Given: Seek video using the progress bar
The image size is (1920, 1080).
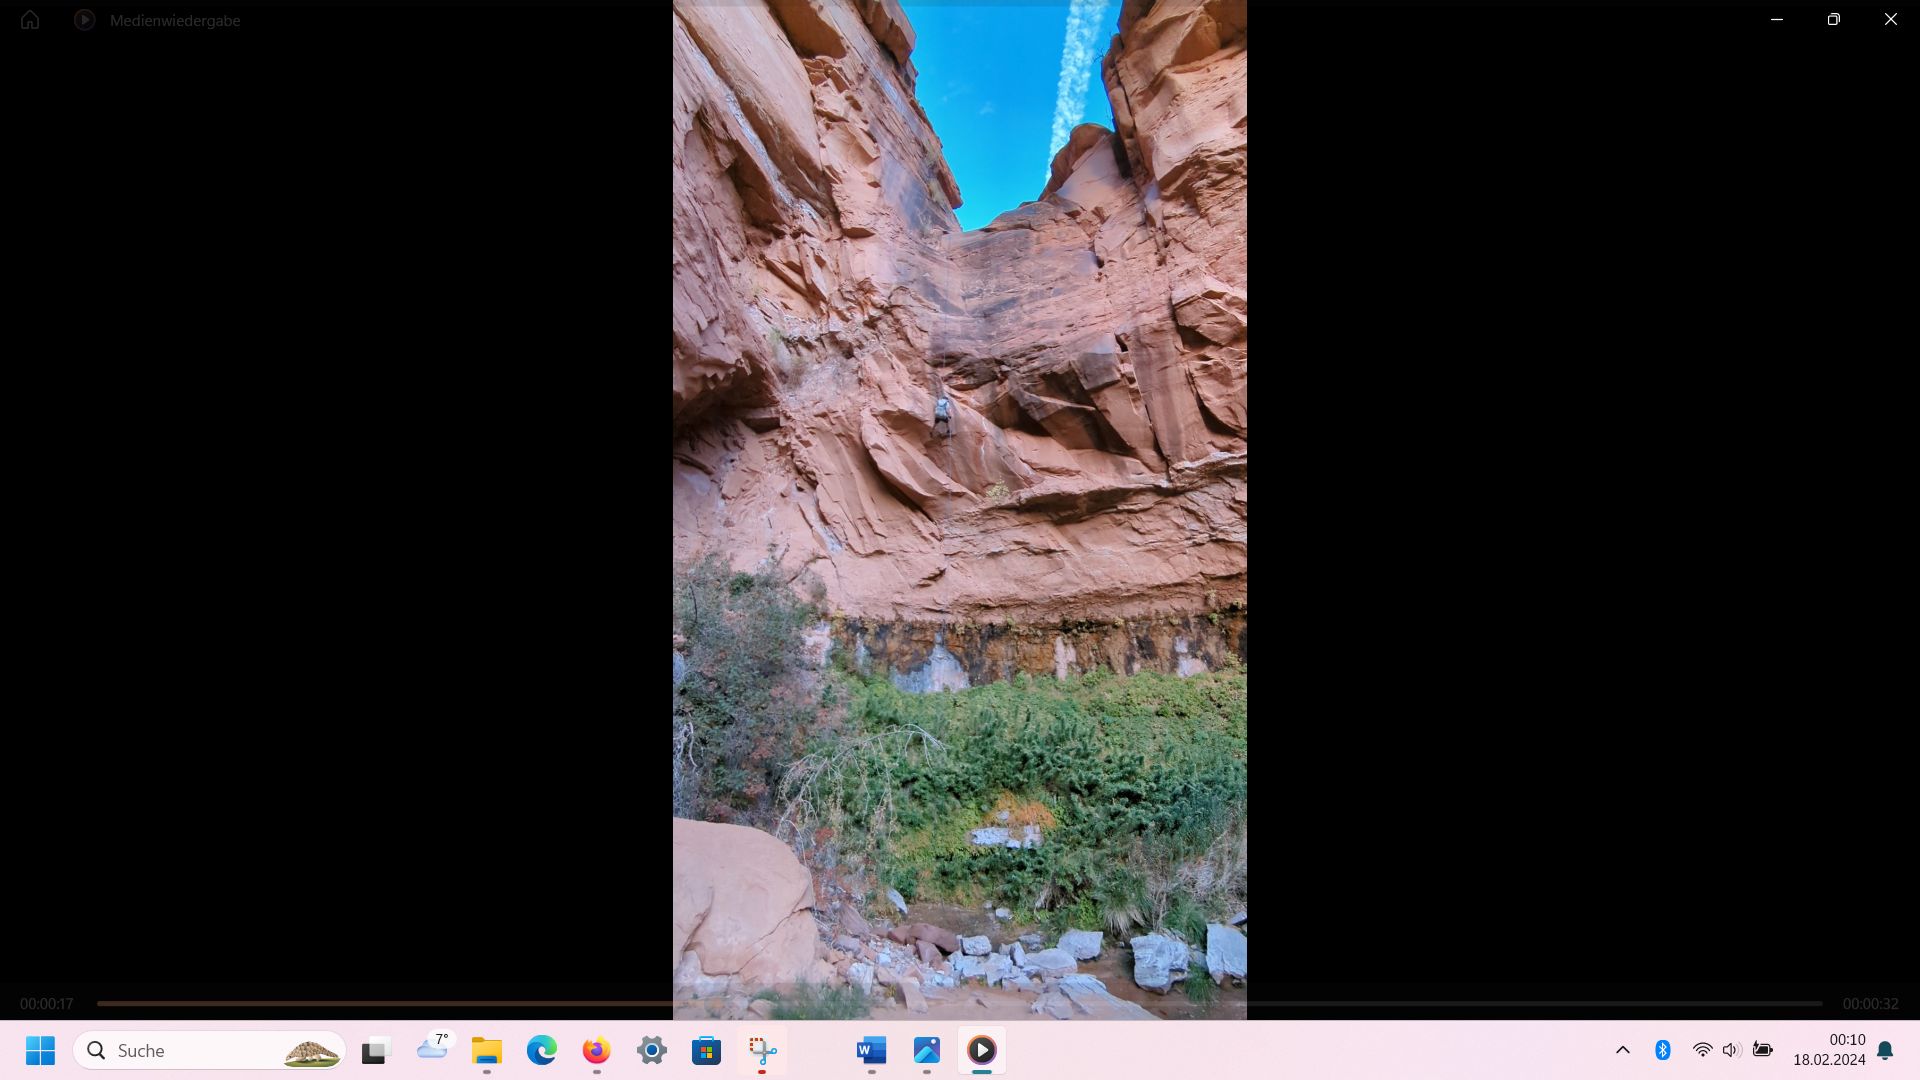Looking at the screenshot, I should (960, 1003).
